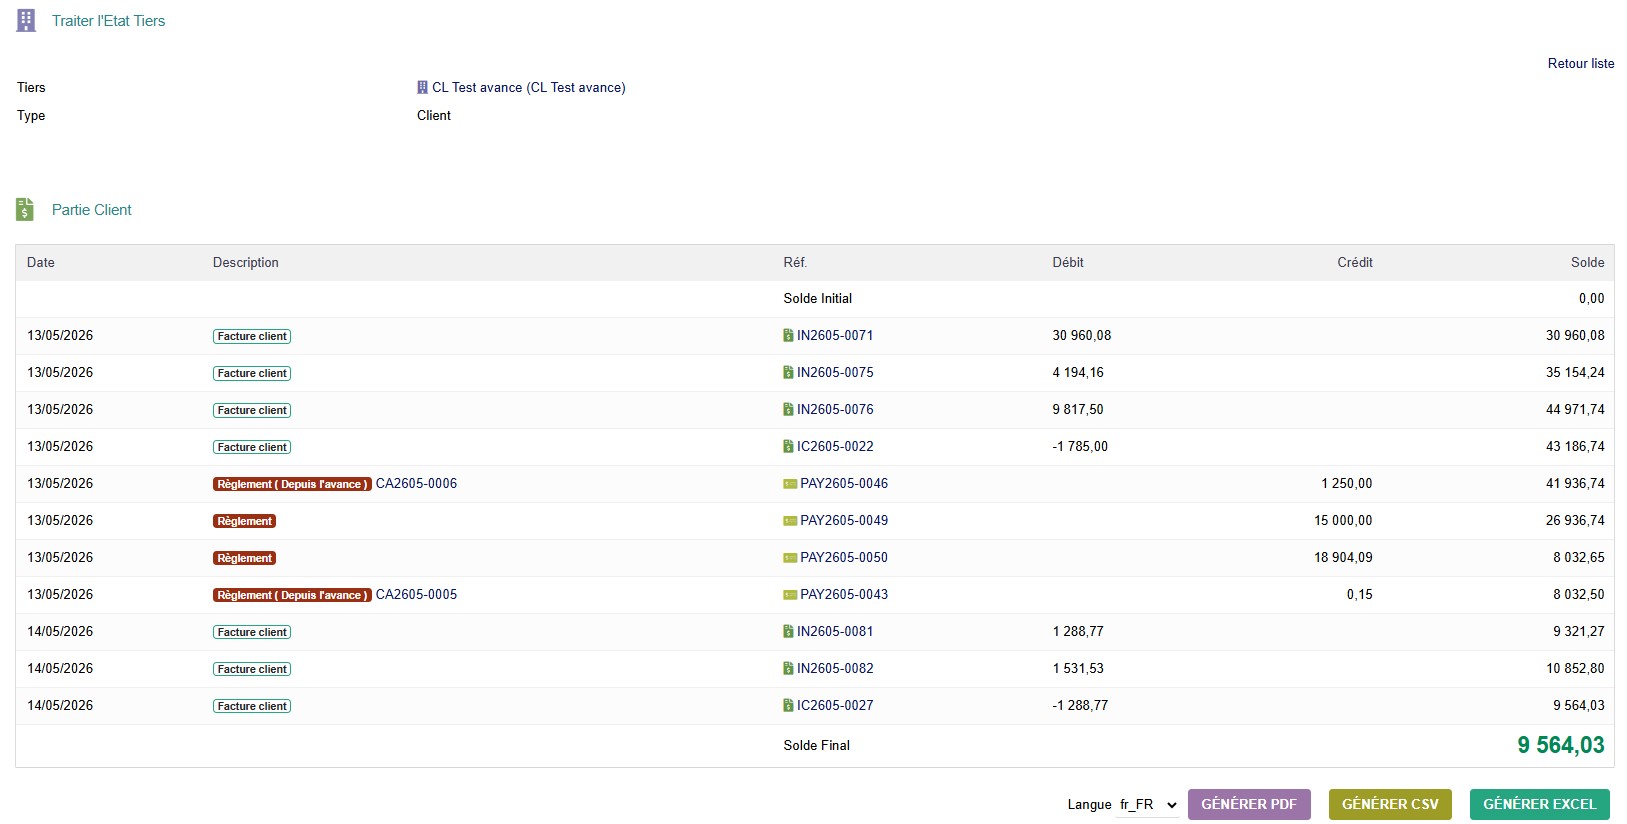Image resolution: width=1627 pixels, height=824 pixels.
Task: Open credit note IC2605-0027
Action: (x=835, y=705)
